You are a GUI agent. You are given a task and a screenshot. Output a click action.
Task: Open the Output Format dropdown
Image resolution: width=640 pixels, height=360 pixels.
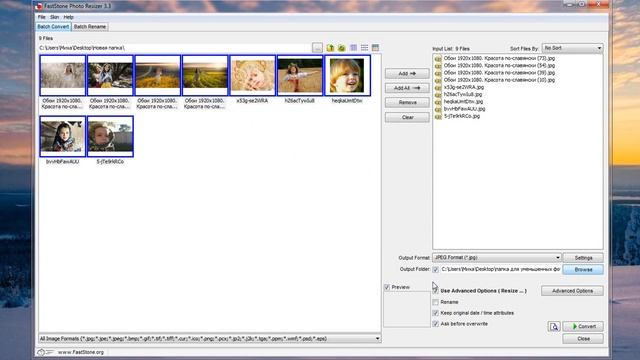pos(497,258)
